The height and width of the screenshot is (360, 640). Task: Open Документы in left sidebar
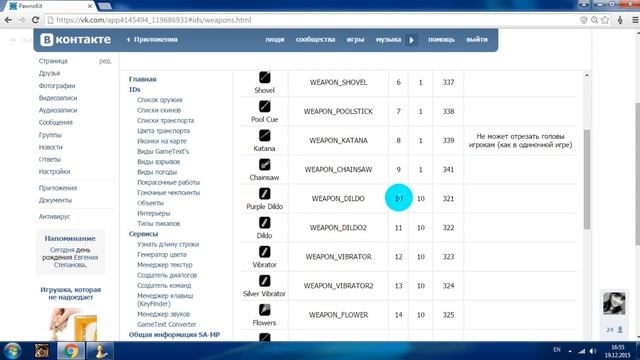click(55, 200)
